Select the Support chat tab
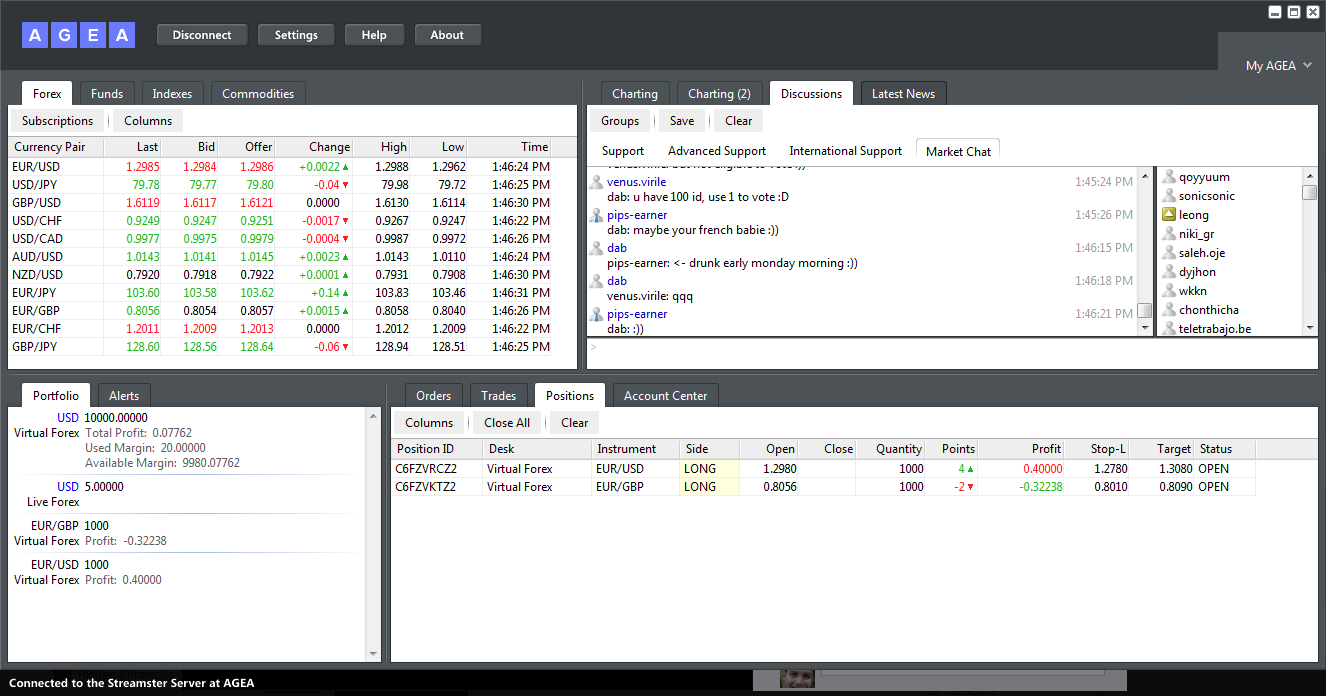The height and width of the screenshot is (696, 1326). (623, 151)
